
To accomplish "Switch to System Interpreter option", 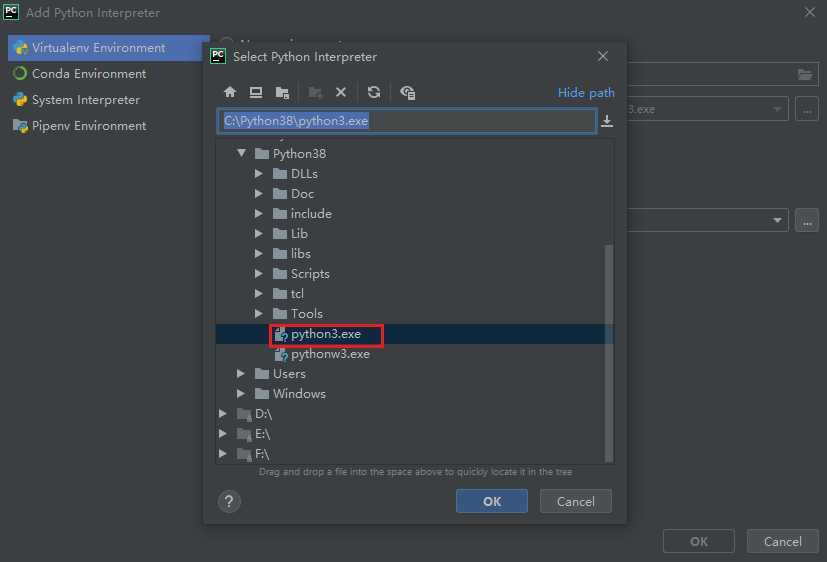I will tap(85, 100).
